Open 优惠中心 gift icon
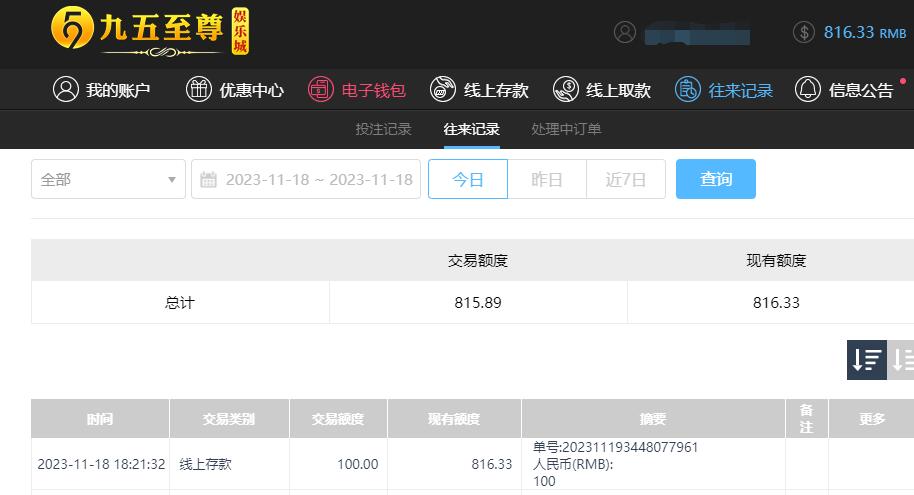The width and height of the screenshot is (914, 495). tap(198, 89)
